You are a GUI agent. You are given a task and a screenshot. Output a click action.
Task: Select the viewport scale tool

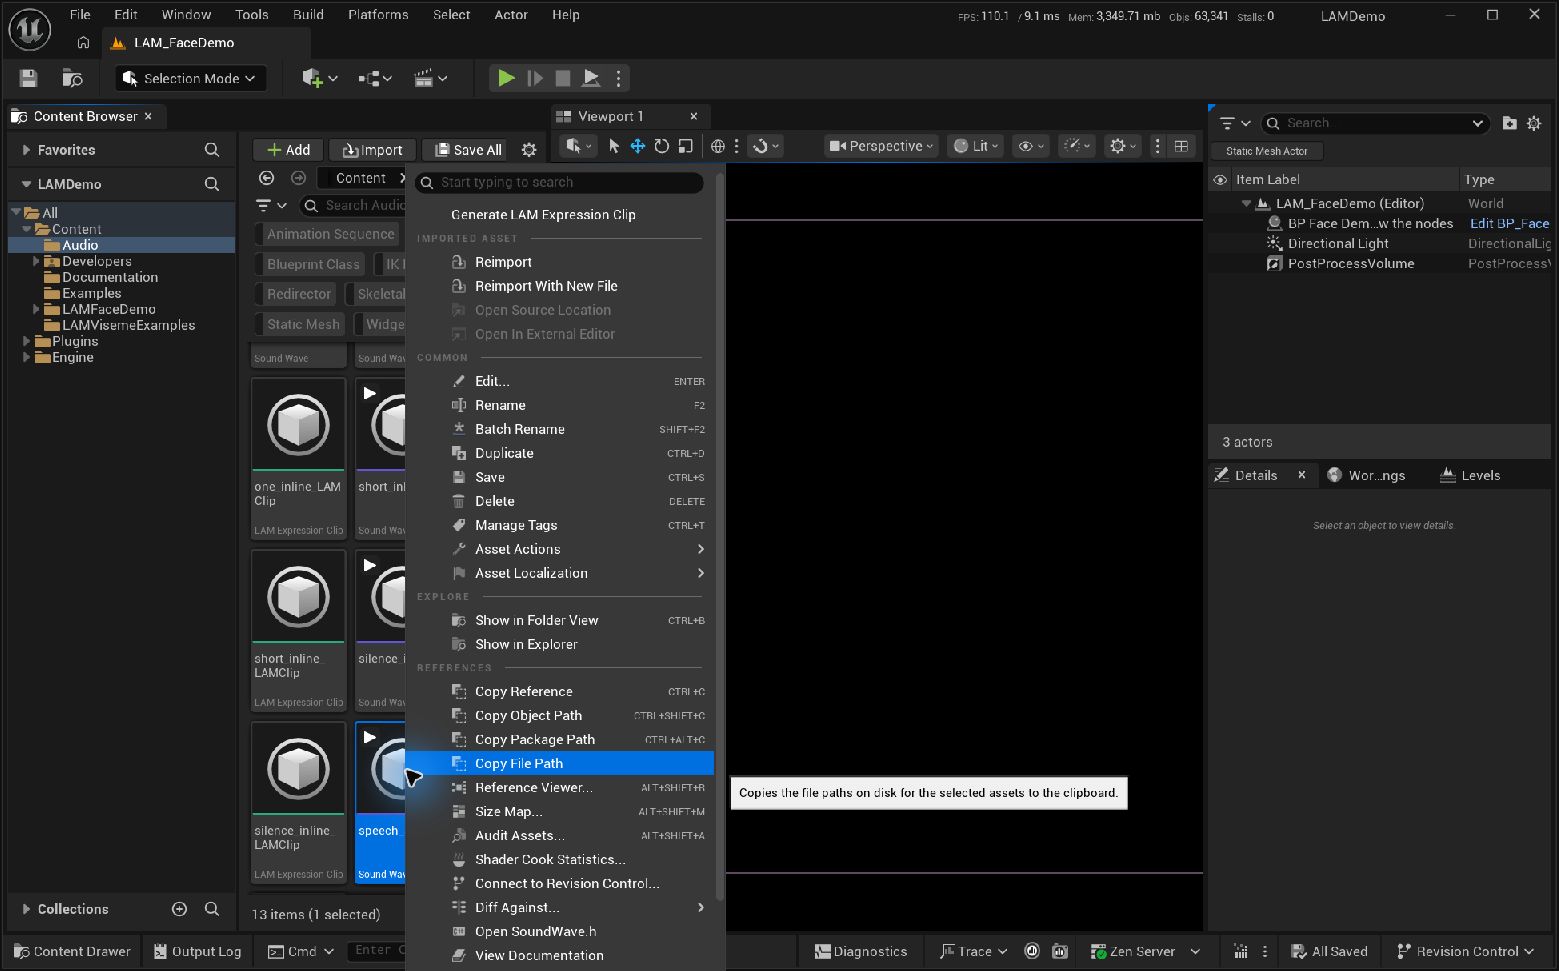[685, 146]
